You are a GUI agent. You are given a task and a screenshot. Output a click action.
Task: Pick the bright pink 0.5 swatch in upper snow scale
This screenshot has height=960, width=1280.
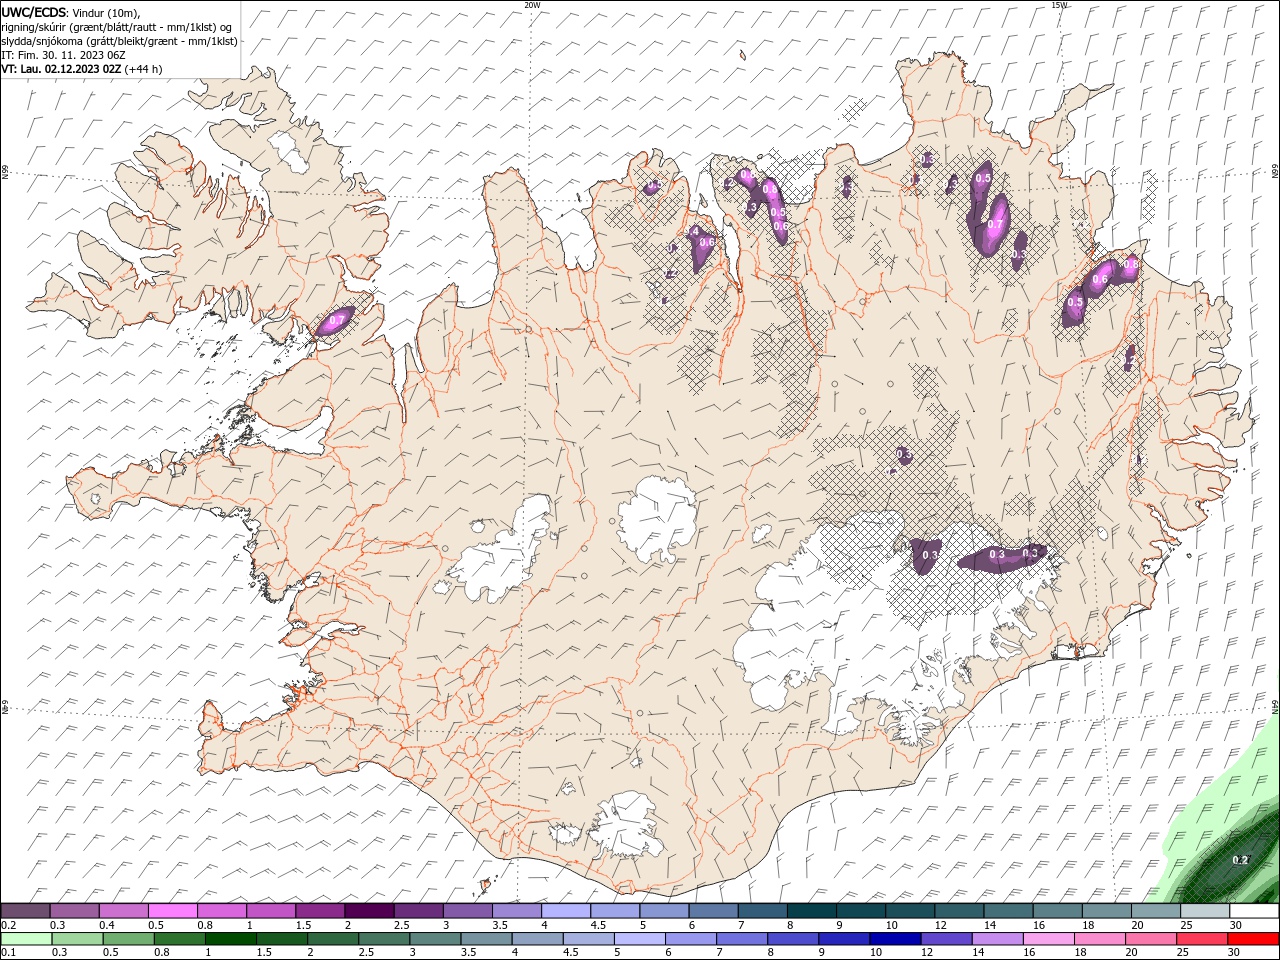173,910
